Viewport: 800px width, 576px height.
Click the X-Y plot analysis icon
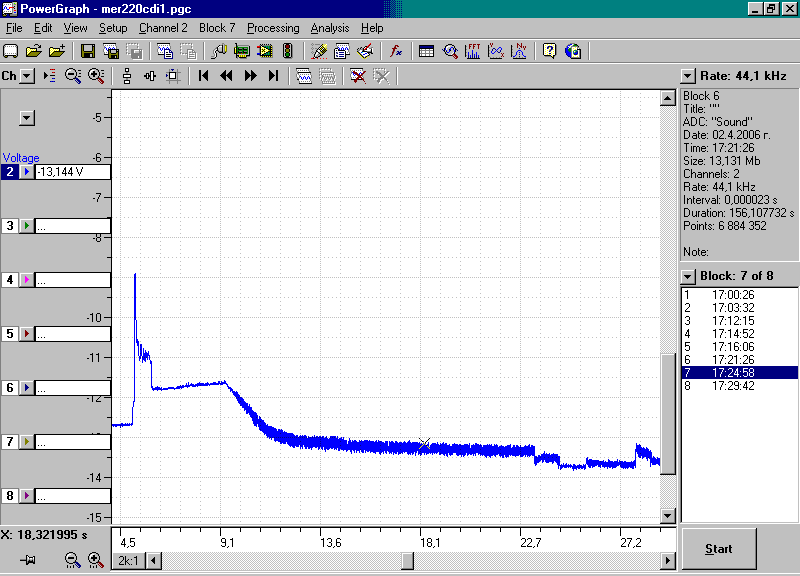tap(496, 51)
